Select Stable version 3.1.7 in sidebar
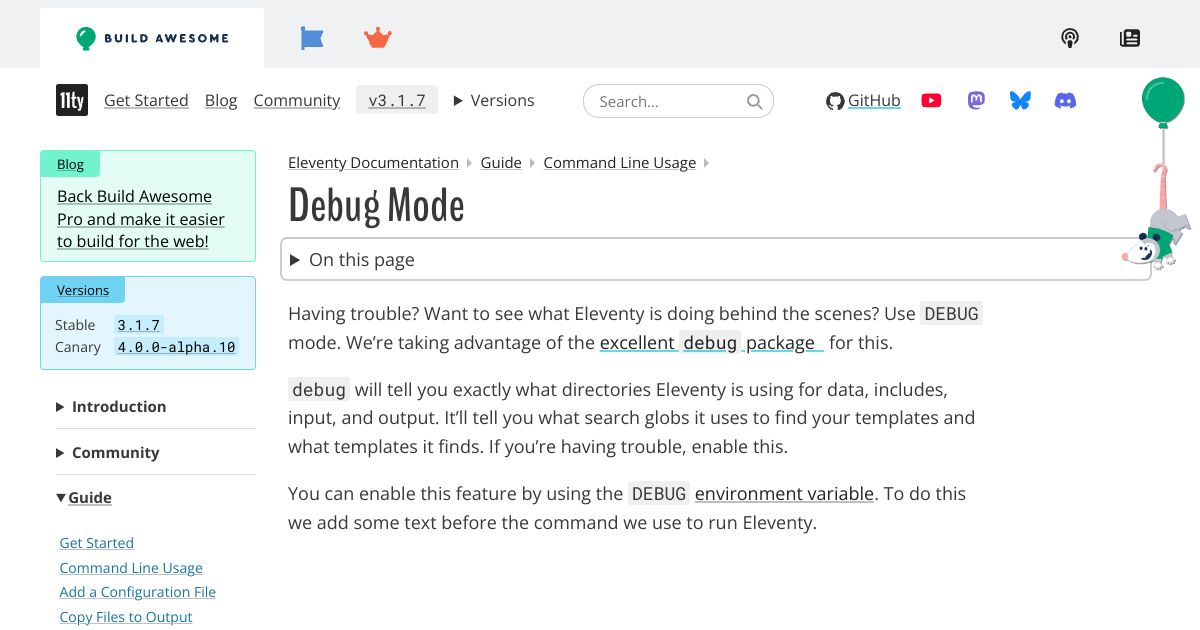The height and width of the screenshot is (630, 1200). [x=138, y=325]
